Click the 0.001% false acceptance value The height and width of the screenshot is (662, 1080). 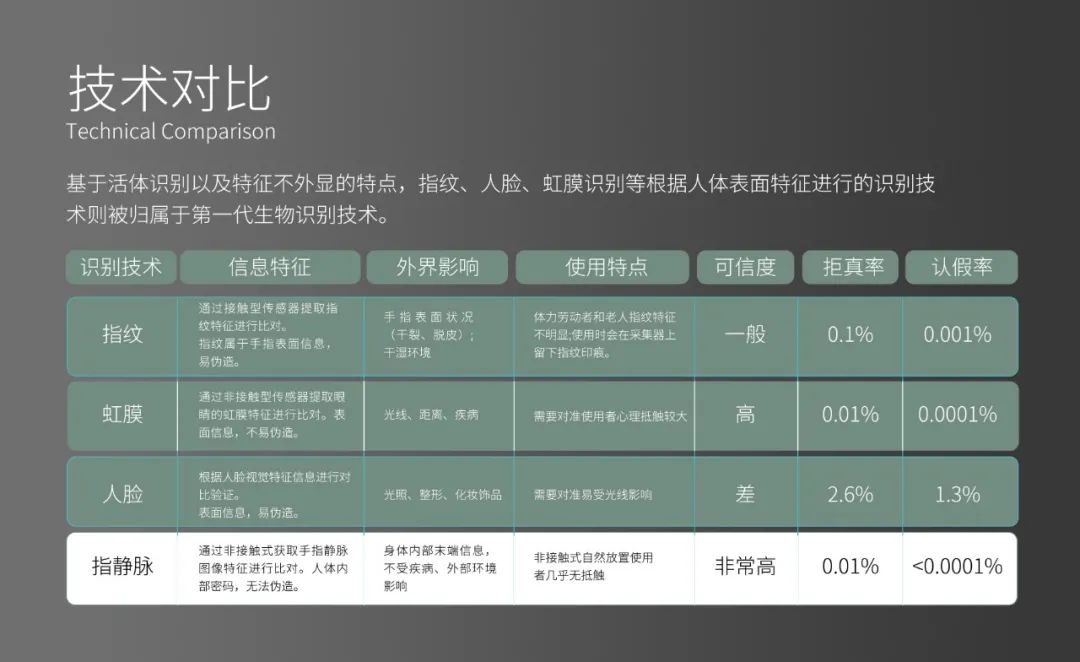pos(957,335)
